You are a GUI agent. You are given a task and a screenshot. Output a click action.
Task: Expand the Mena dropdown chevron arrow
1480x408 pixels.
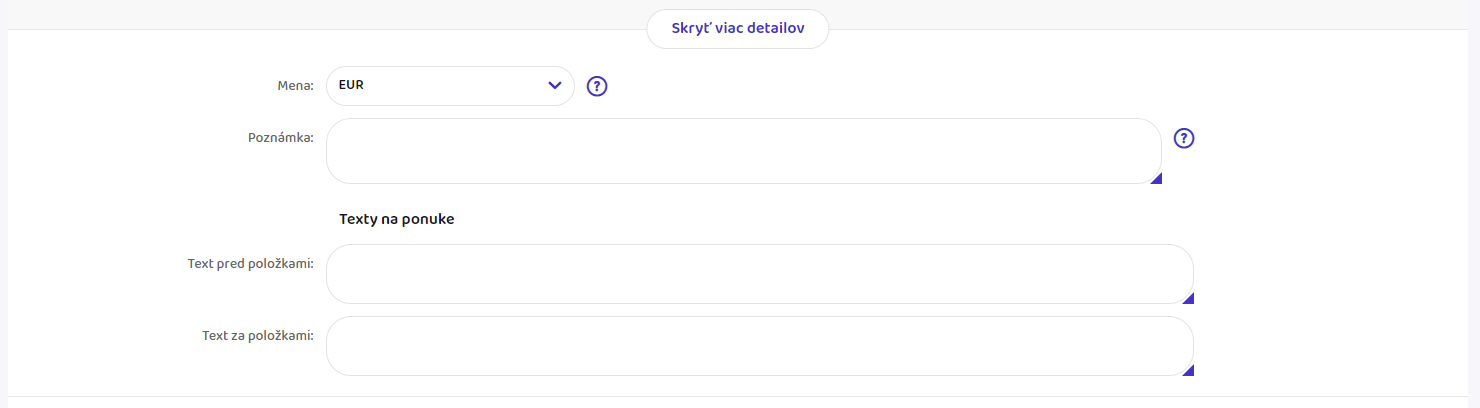click(x=555, y=86)
